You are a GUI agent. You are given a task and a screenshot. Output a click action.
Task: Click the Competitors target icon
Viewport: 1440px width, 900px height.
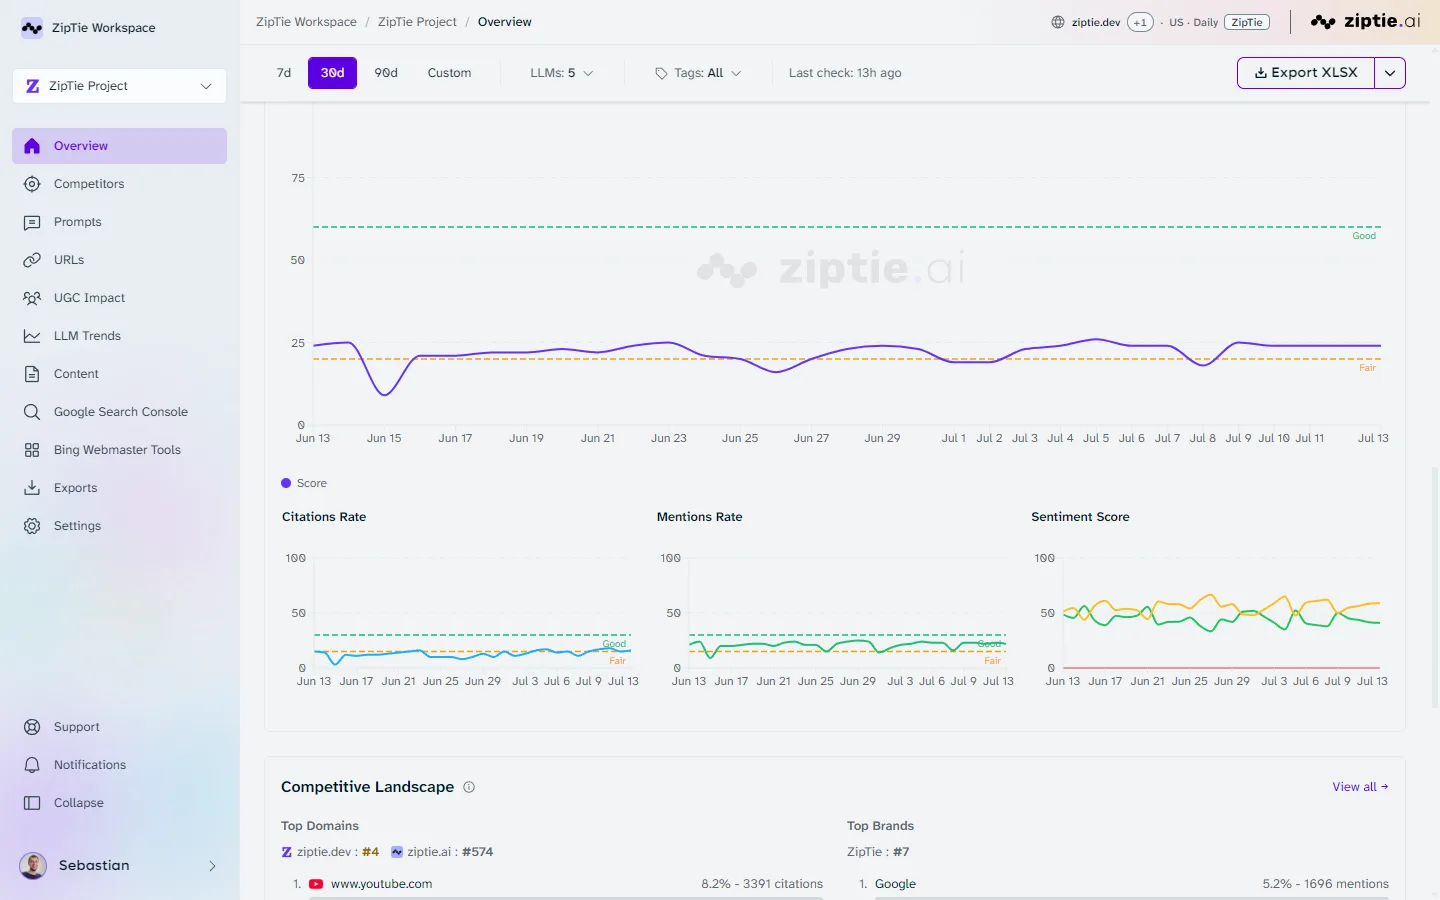pyautogui.click(x=32, y=184)
